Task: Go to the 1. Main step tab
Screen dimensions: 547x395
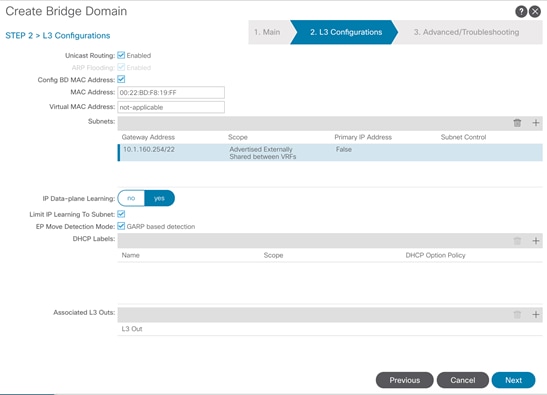Action: [267, 32]
